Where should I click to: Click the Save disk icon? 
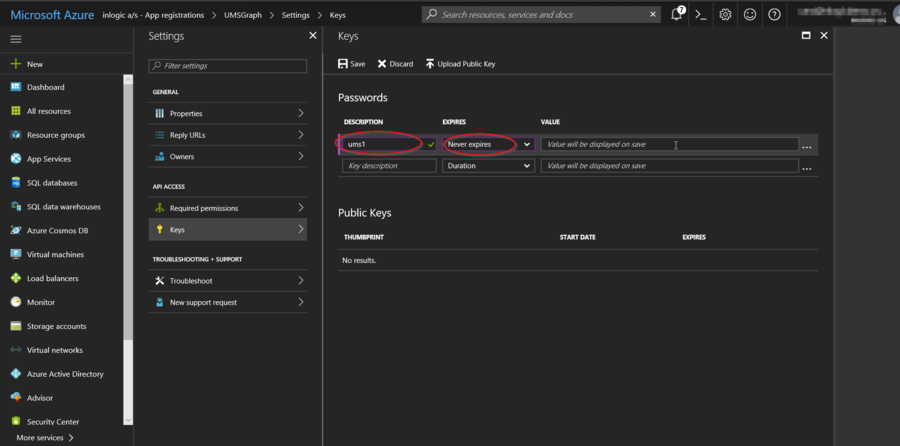(x=344, y=64)
